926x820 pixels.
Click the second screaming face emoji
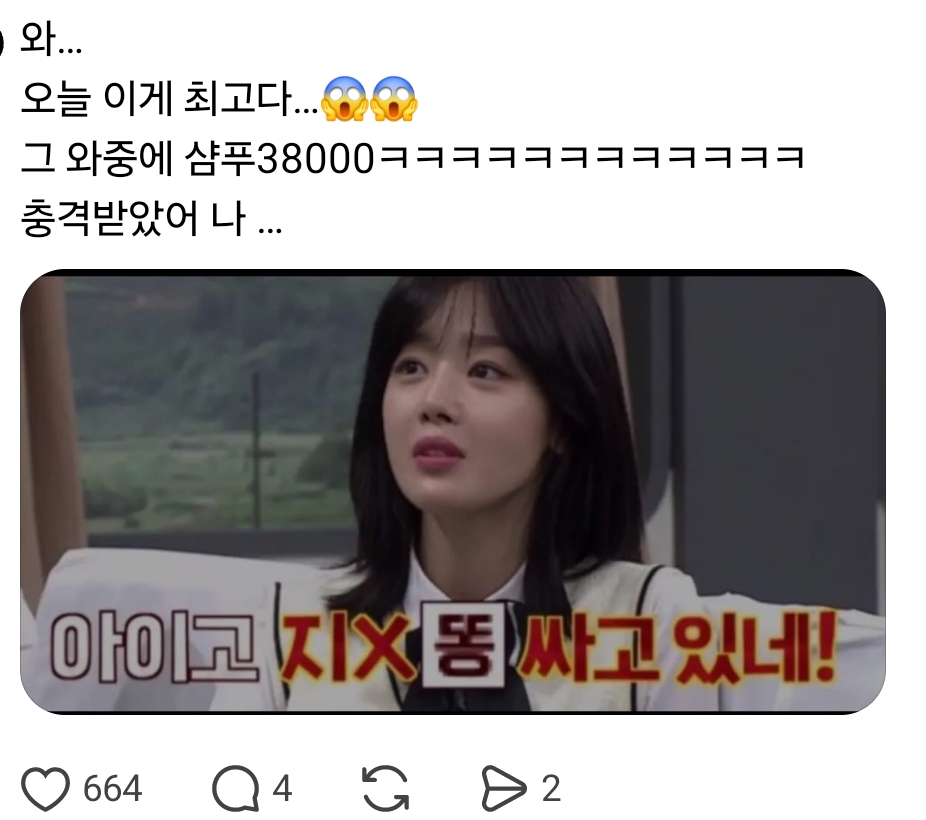(394, 99)
